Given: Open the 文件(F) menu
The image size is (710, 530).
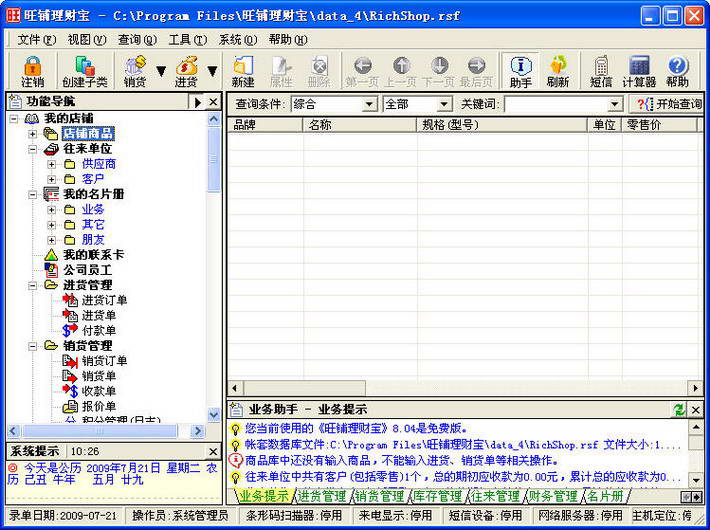Looking at the screenshot, I should (x=37, y=40).
